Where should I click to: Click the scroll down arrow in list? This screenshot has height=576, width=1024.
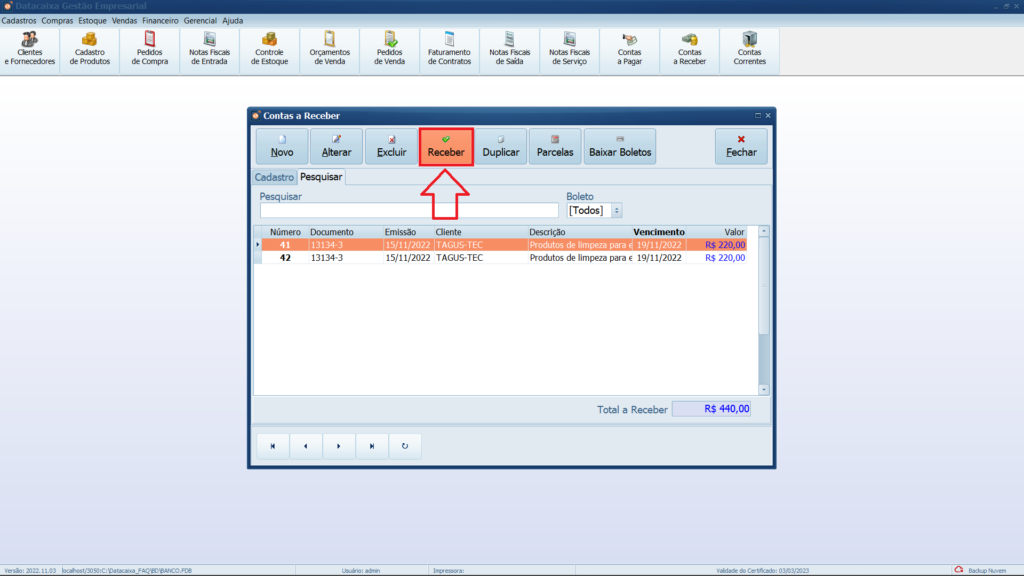[764, 389]
